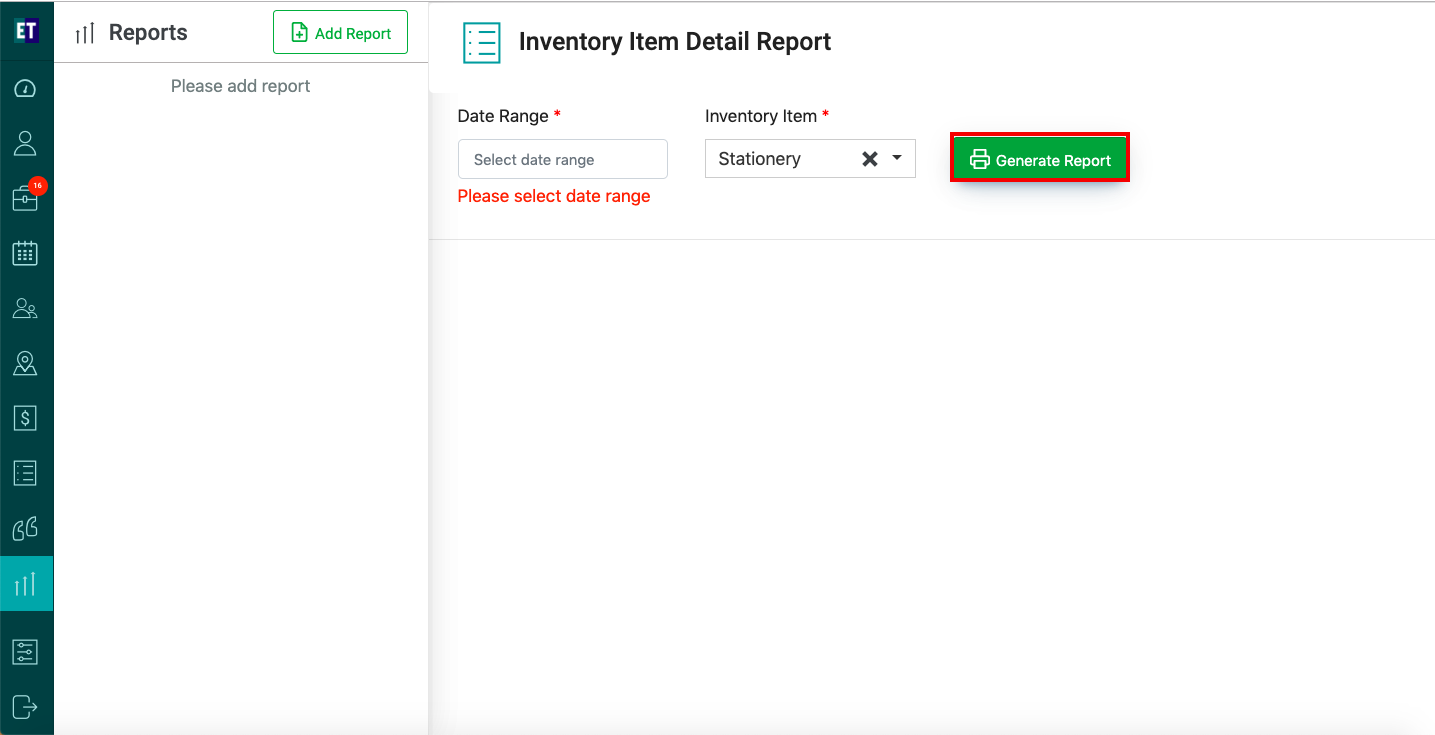Click the 'Please select date range' error text

pos(554,196)
